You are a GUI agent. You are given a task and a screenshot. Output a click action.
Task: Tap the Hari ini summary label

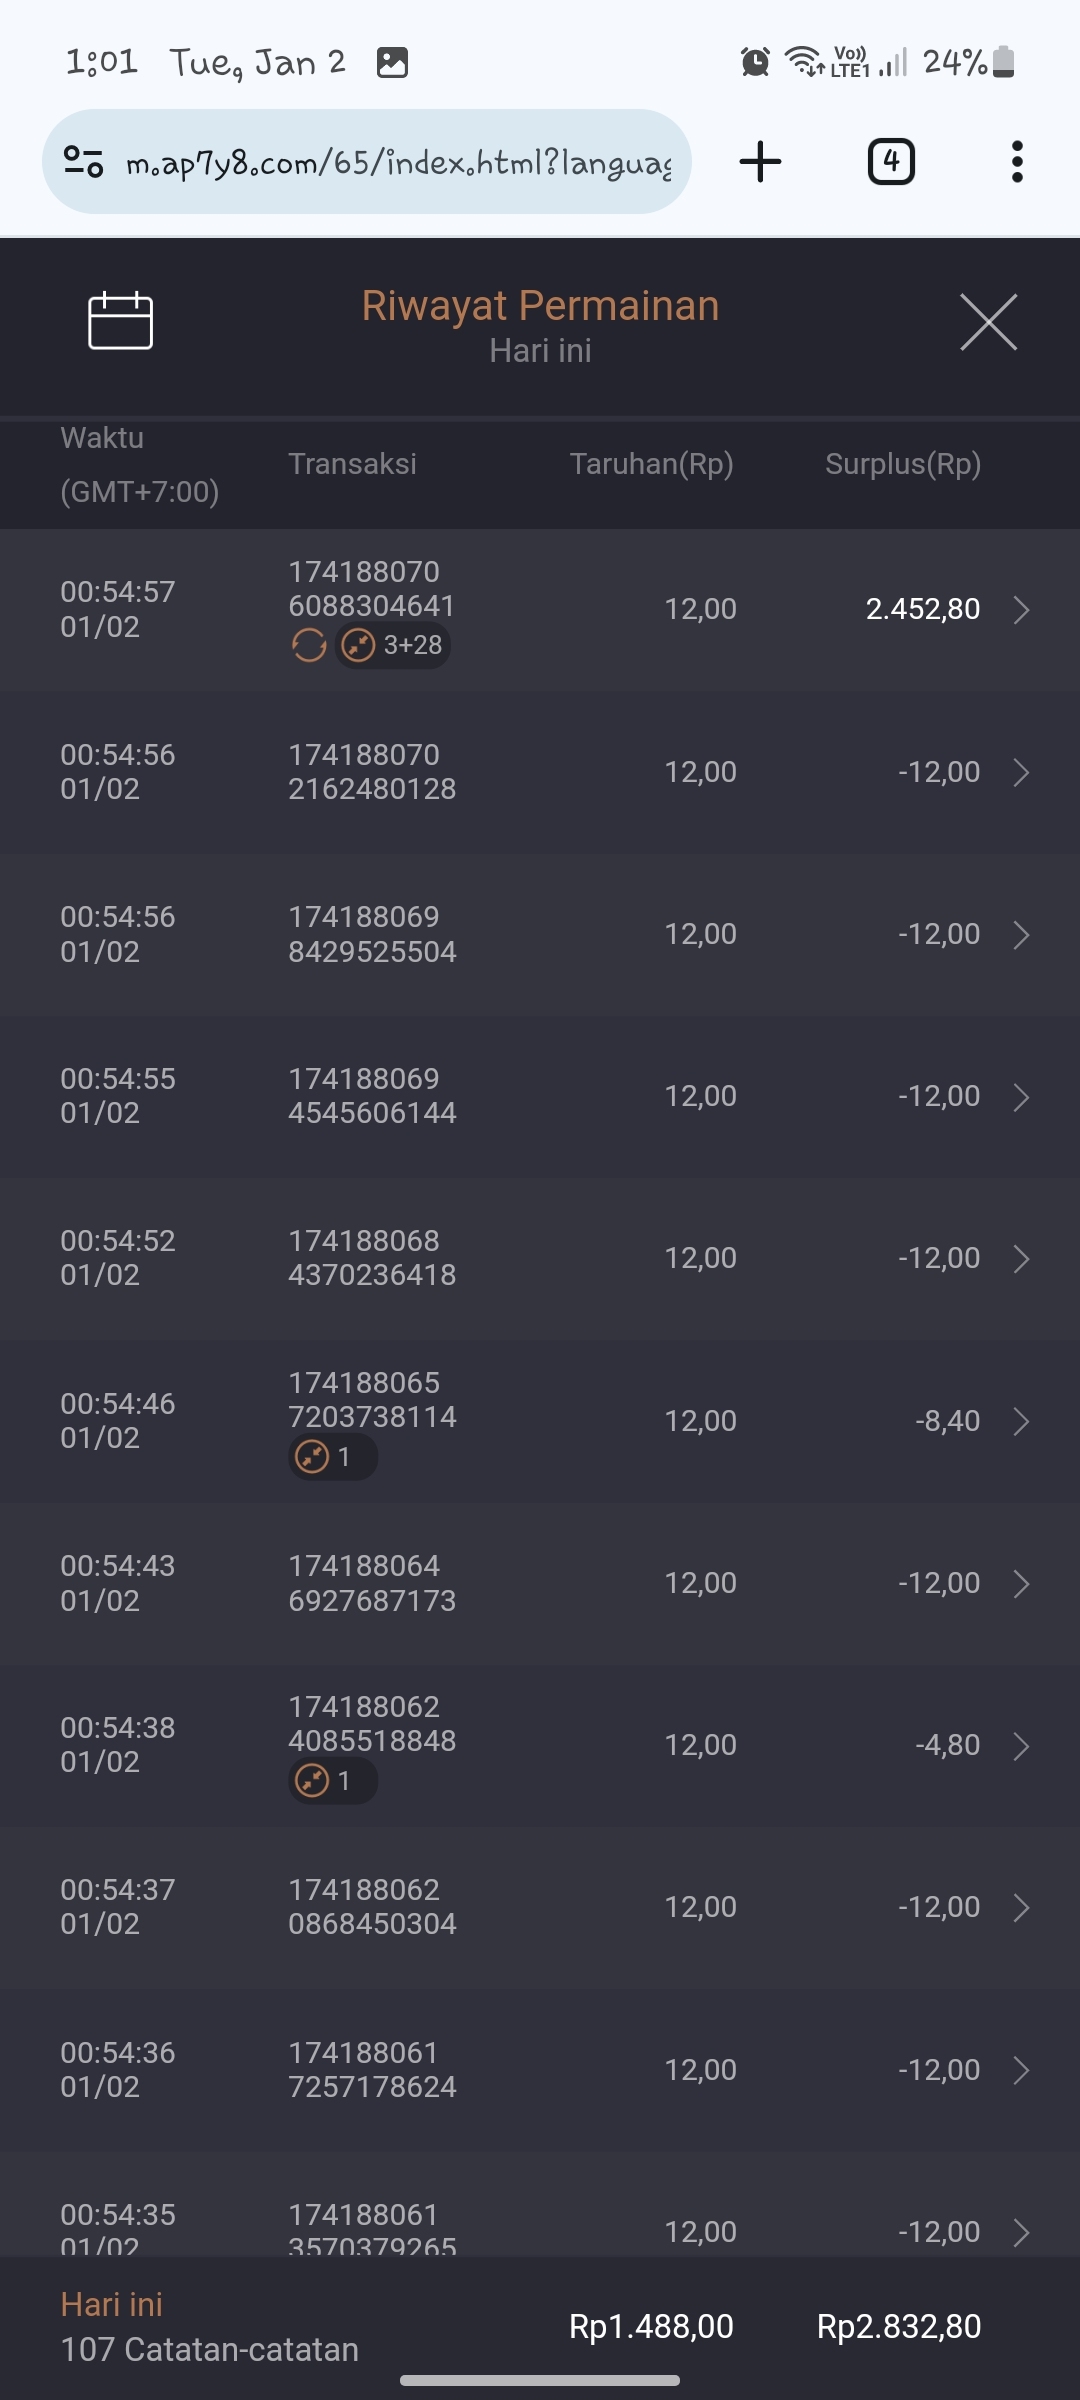[x=111, y=2305]
